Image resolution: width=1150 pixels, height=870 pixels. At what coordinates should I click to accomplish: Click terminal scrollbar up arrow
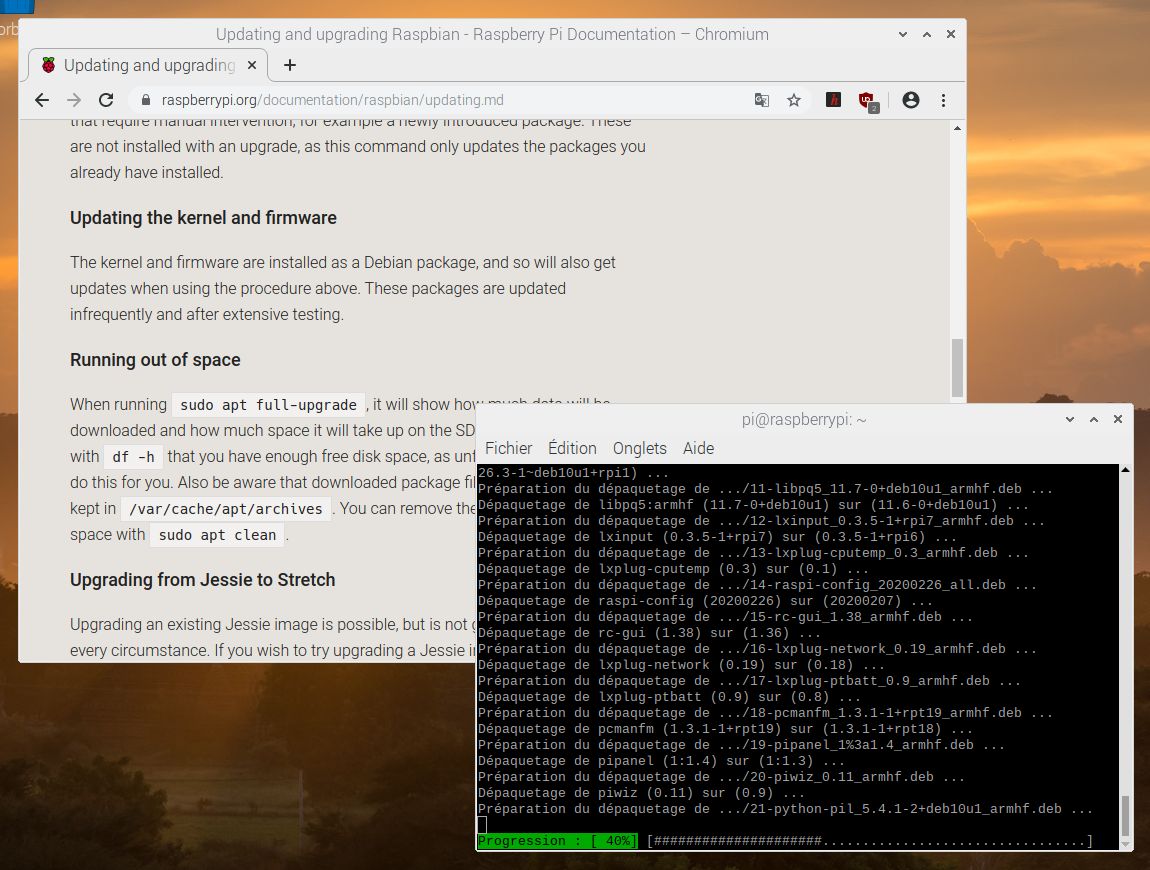tap(1125, 469)
